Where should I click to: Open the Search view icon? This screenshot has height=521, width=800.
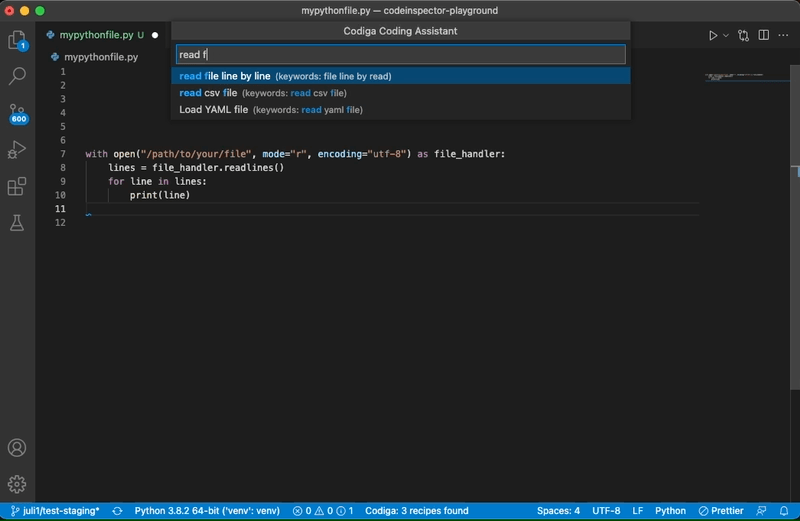pyautogui.click(x=17, y=76)
